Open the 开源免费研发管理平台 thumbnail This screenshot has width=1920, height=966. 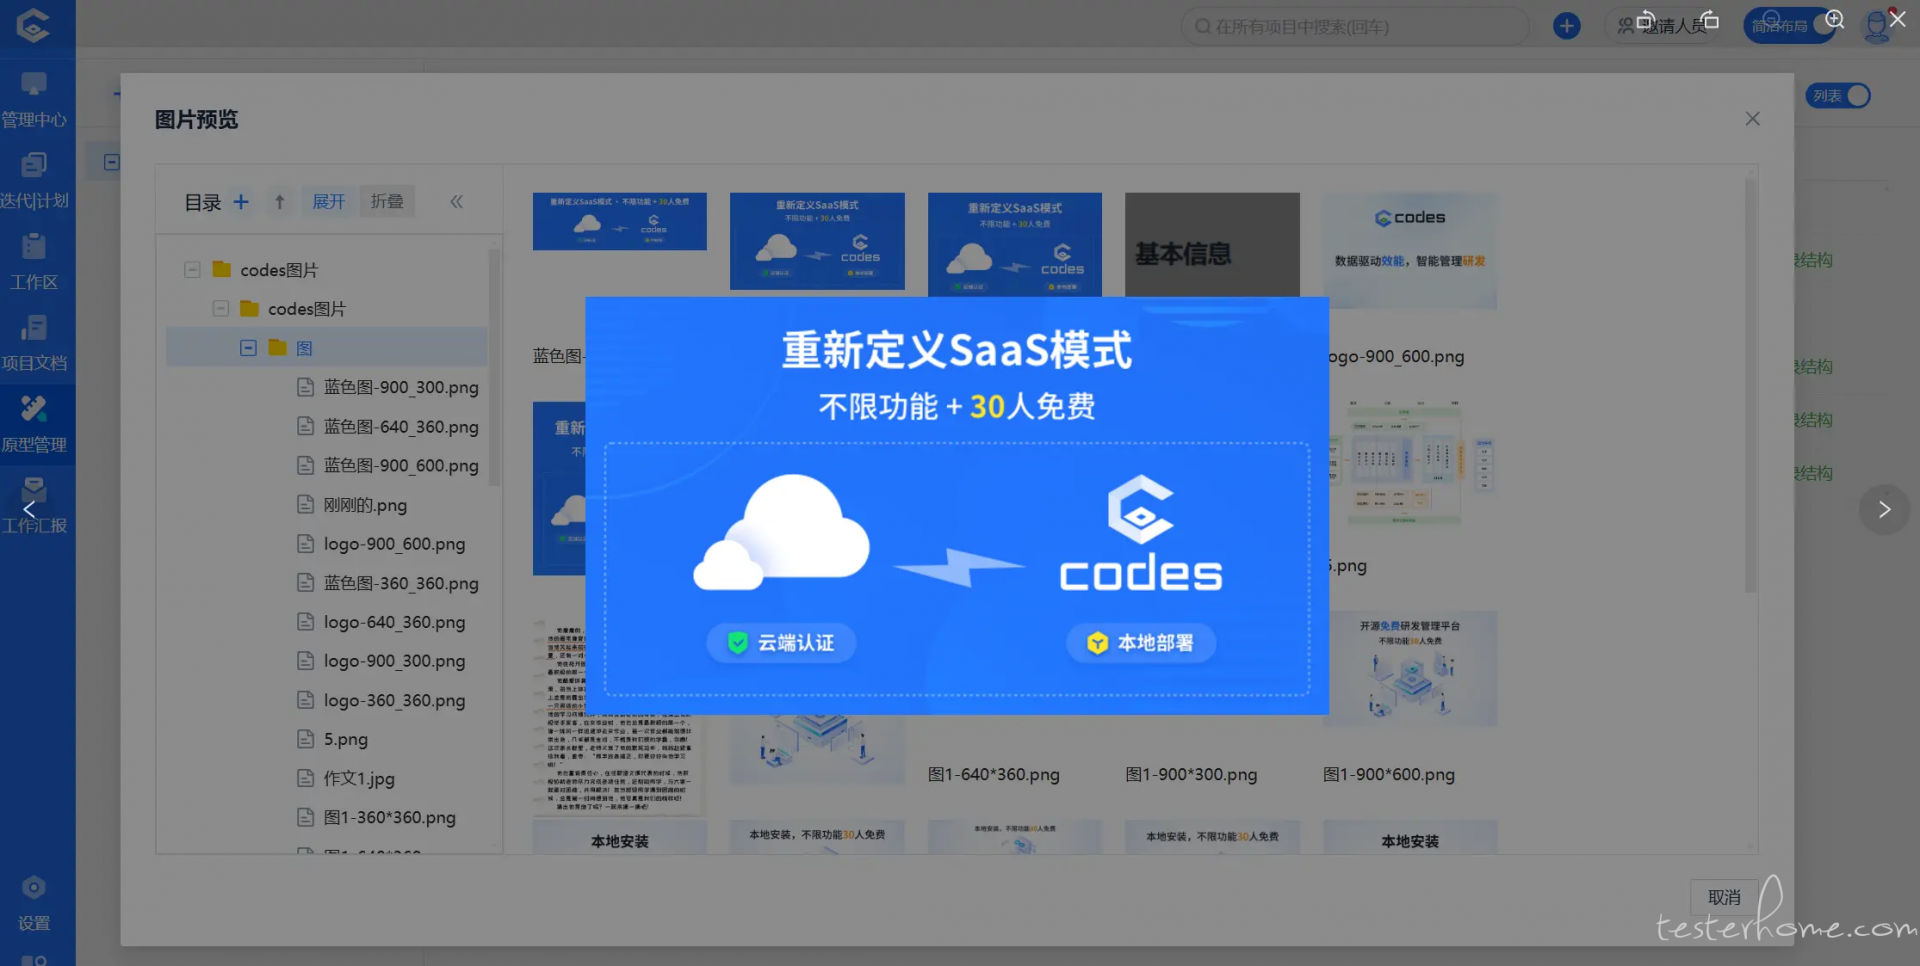point(1412,668)
